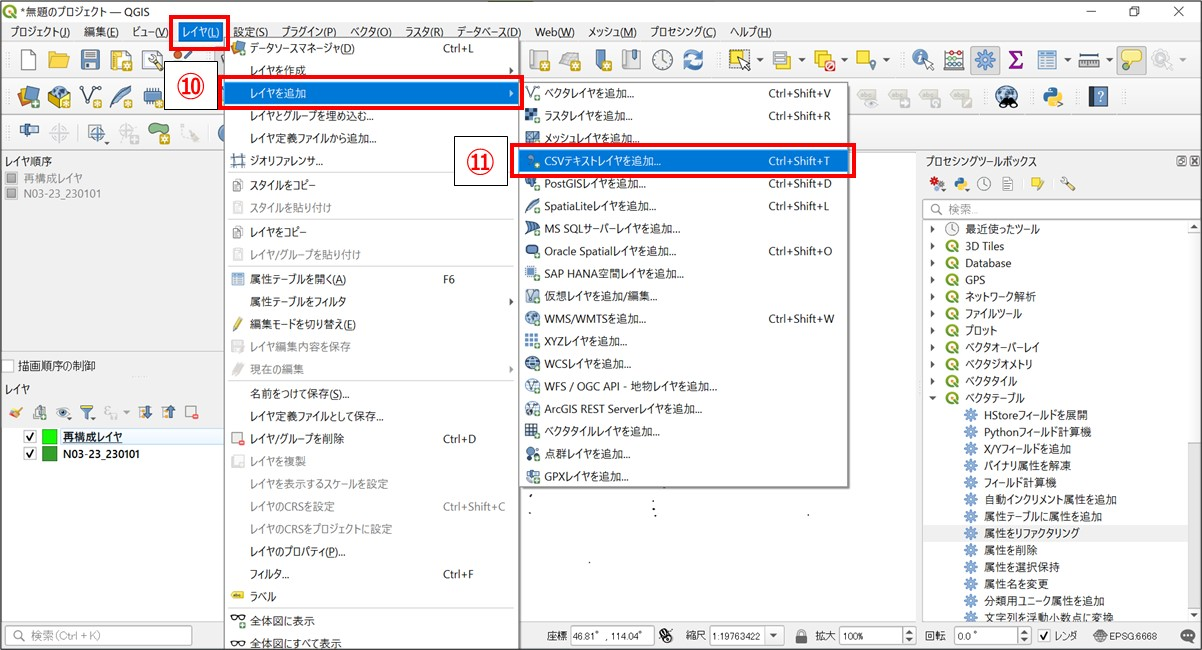Click New Shapefile Layer icon with V
Screen dimensions: 1202x650
pos(90,97)
